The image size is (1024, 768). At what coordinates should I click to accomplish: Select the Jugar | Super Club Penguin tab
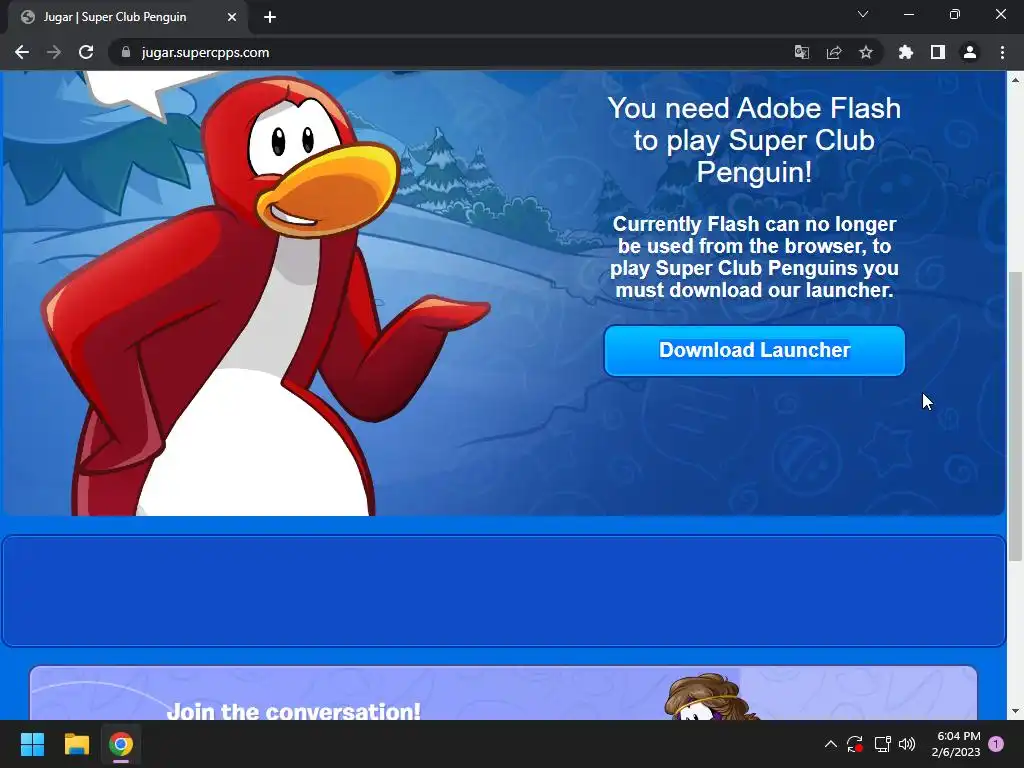coord(126,17)
